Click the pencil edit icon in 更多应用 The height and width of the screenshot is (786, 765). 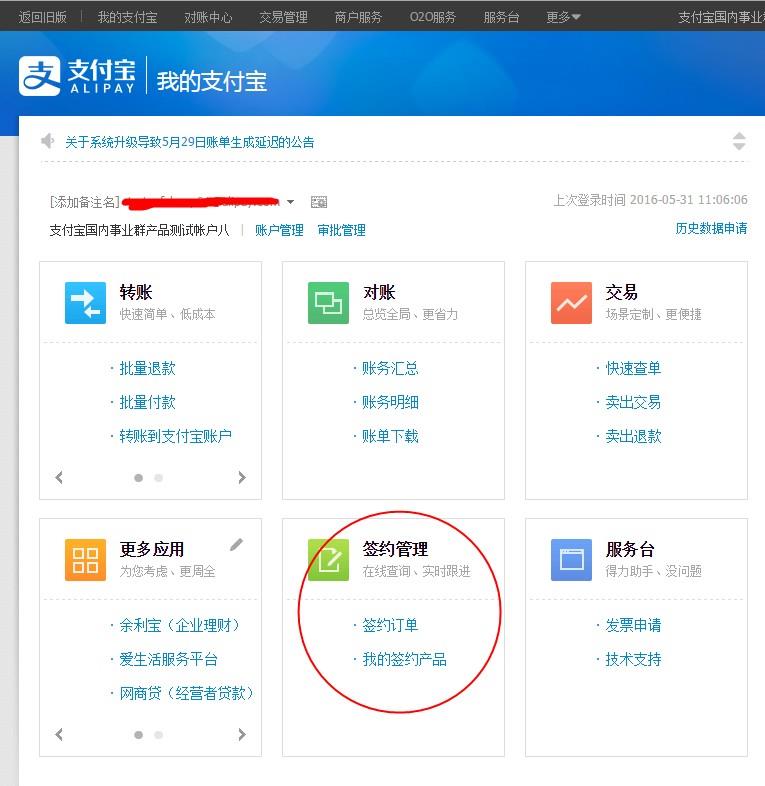tap(236, 545)
